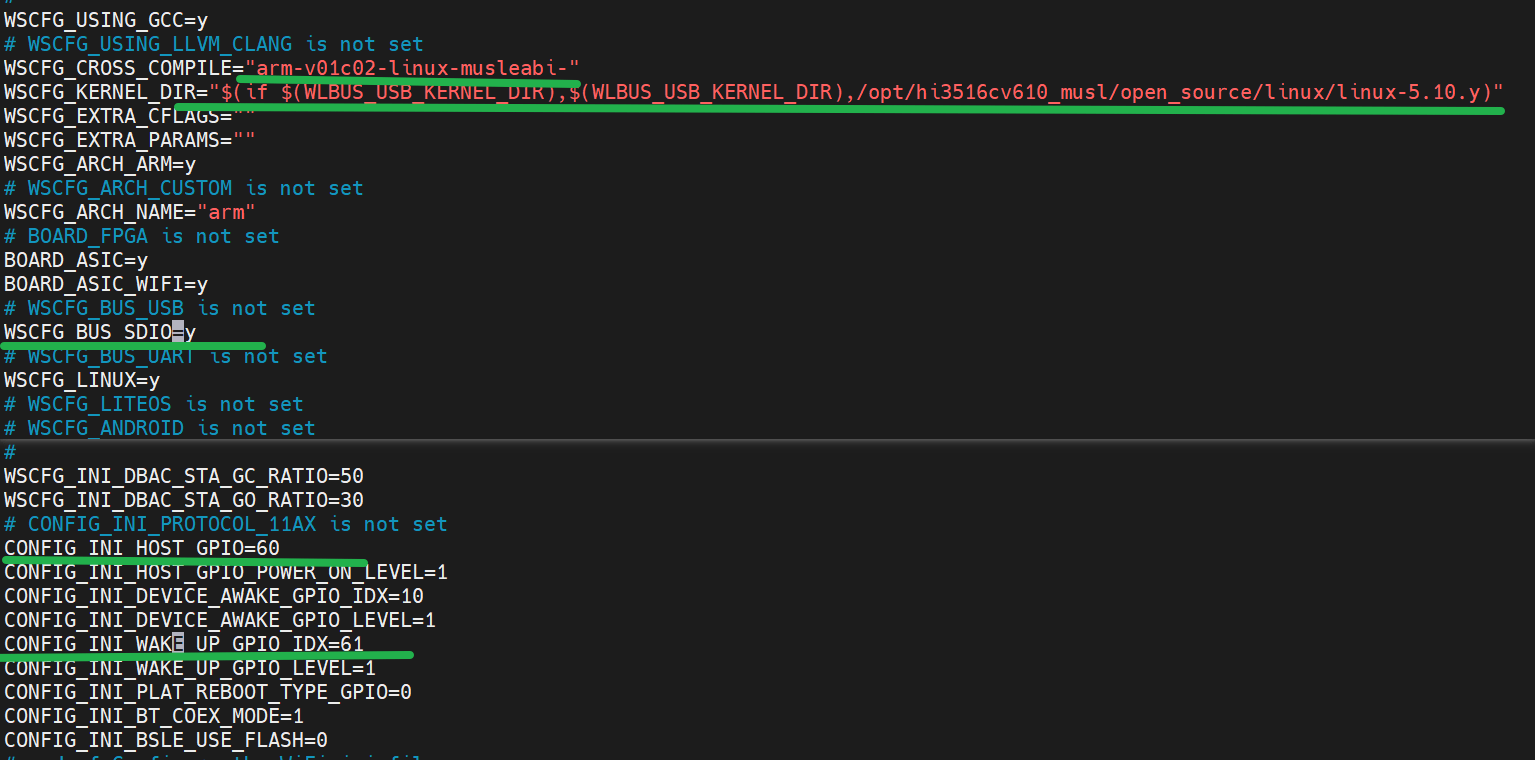The height and width of the screenshot is (760, 1535).
Task: Click WSCFG_ANDROID is not set comment
Action: pos(159,428)
